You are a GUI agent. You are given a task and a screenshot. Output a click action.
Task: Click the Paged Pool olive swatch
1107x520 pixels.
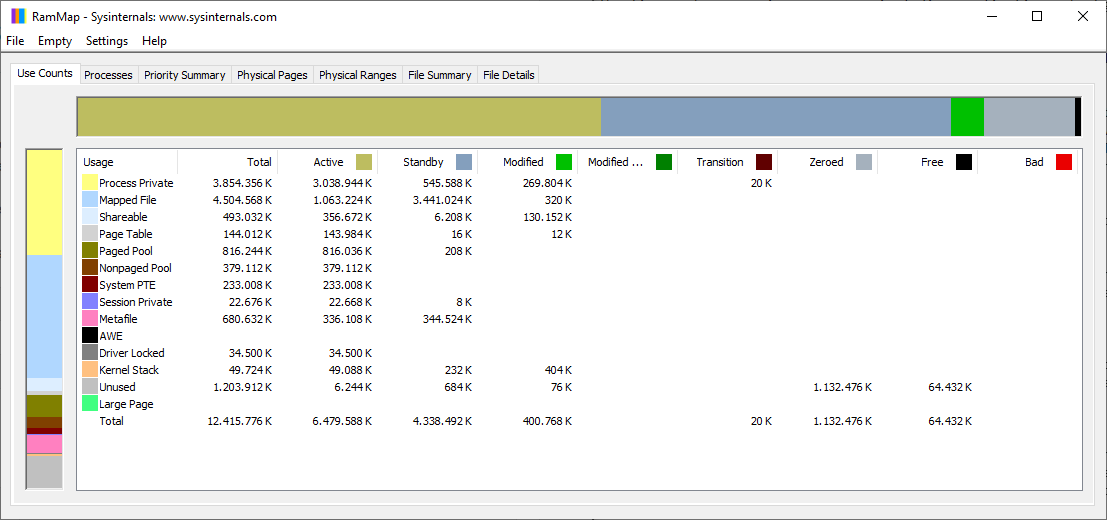click(90, 251)
